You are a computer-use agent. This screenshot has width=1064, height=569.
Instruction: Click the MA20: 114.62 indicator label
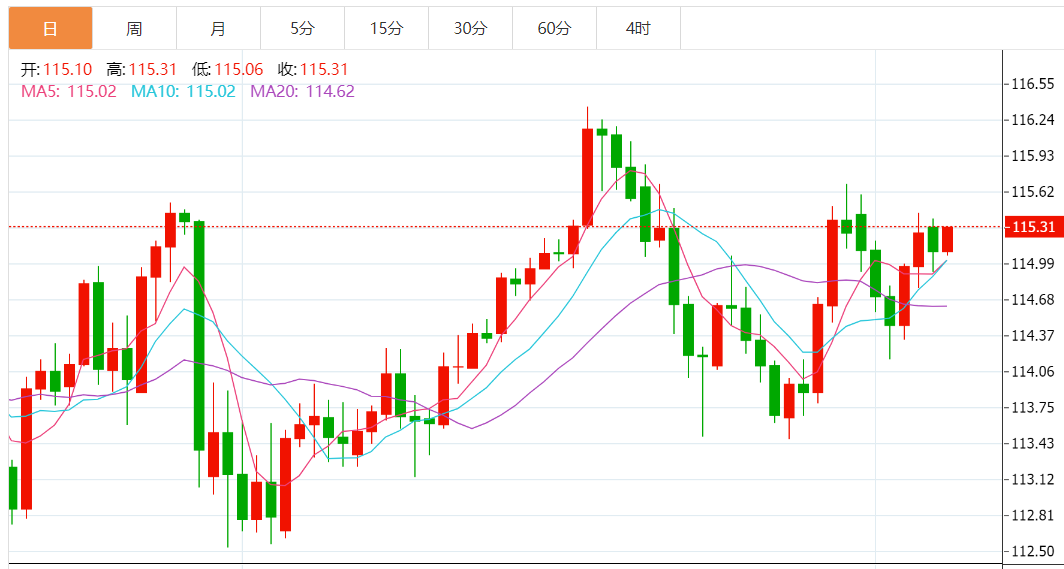[x=303, y=91]
